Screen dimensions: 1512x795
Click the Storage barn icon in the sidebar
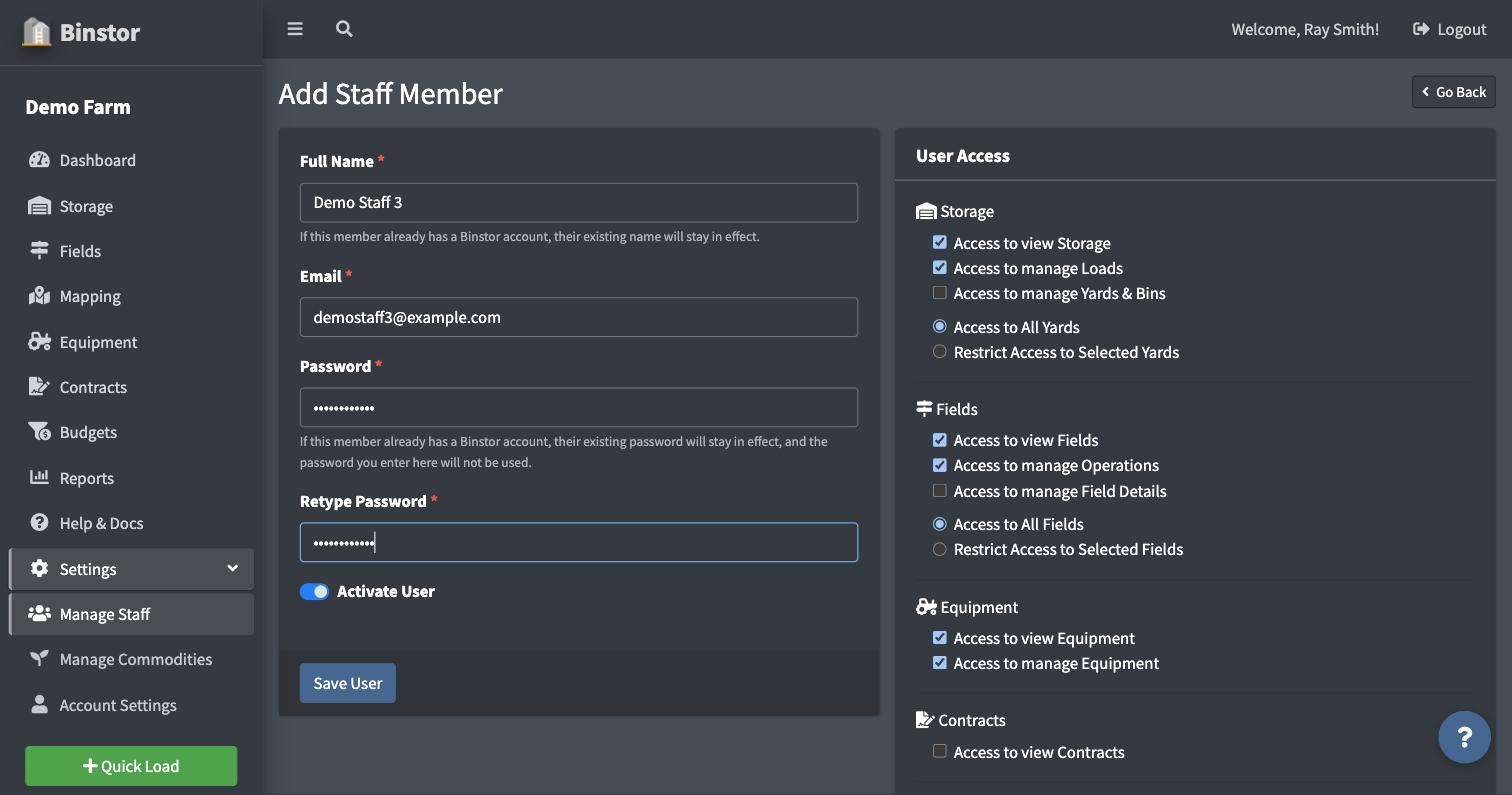[x=39, y=206]
